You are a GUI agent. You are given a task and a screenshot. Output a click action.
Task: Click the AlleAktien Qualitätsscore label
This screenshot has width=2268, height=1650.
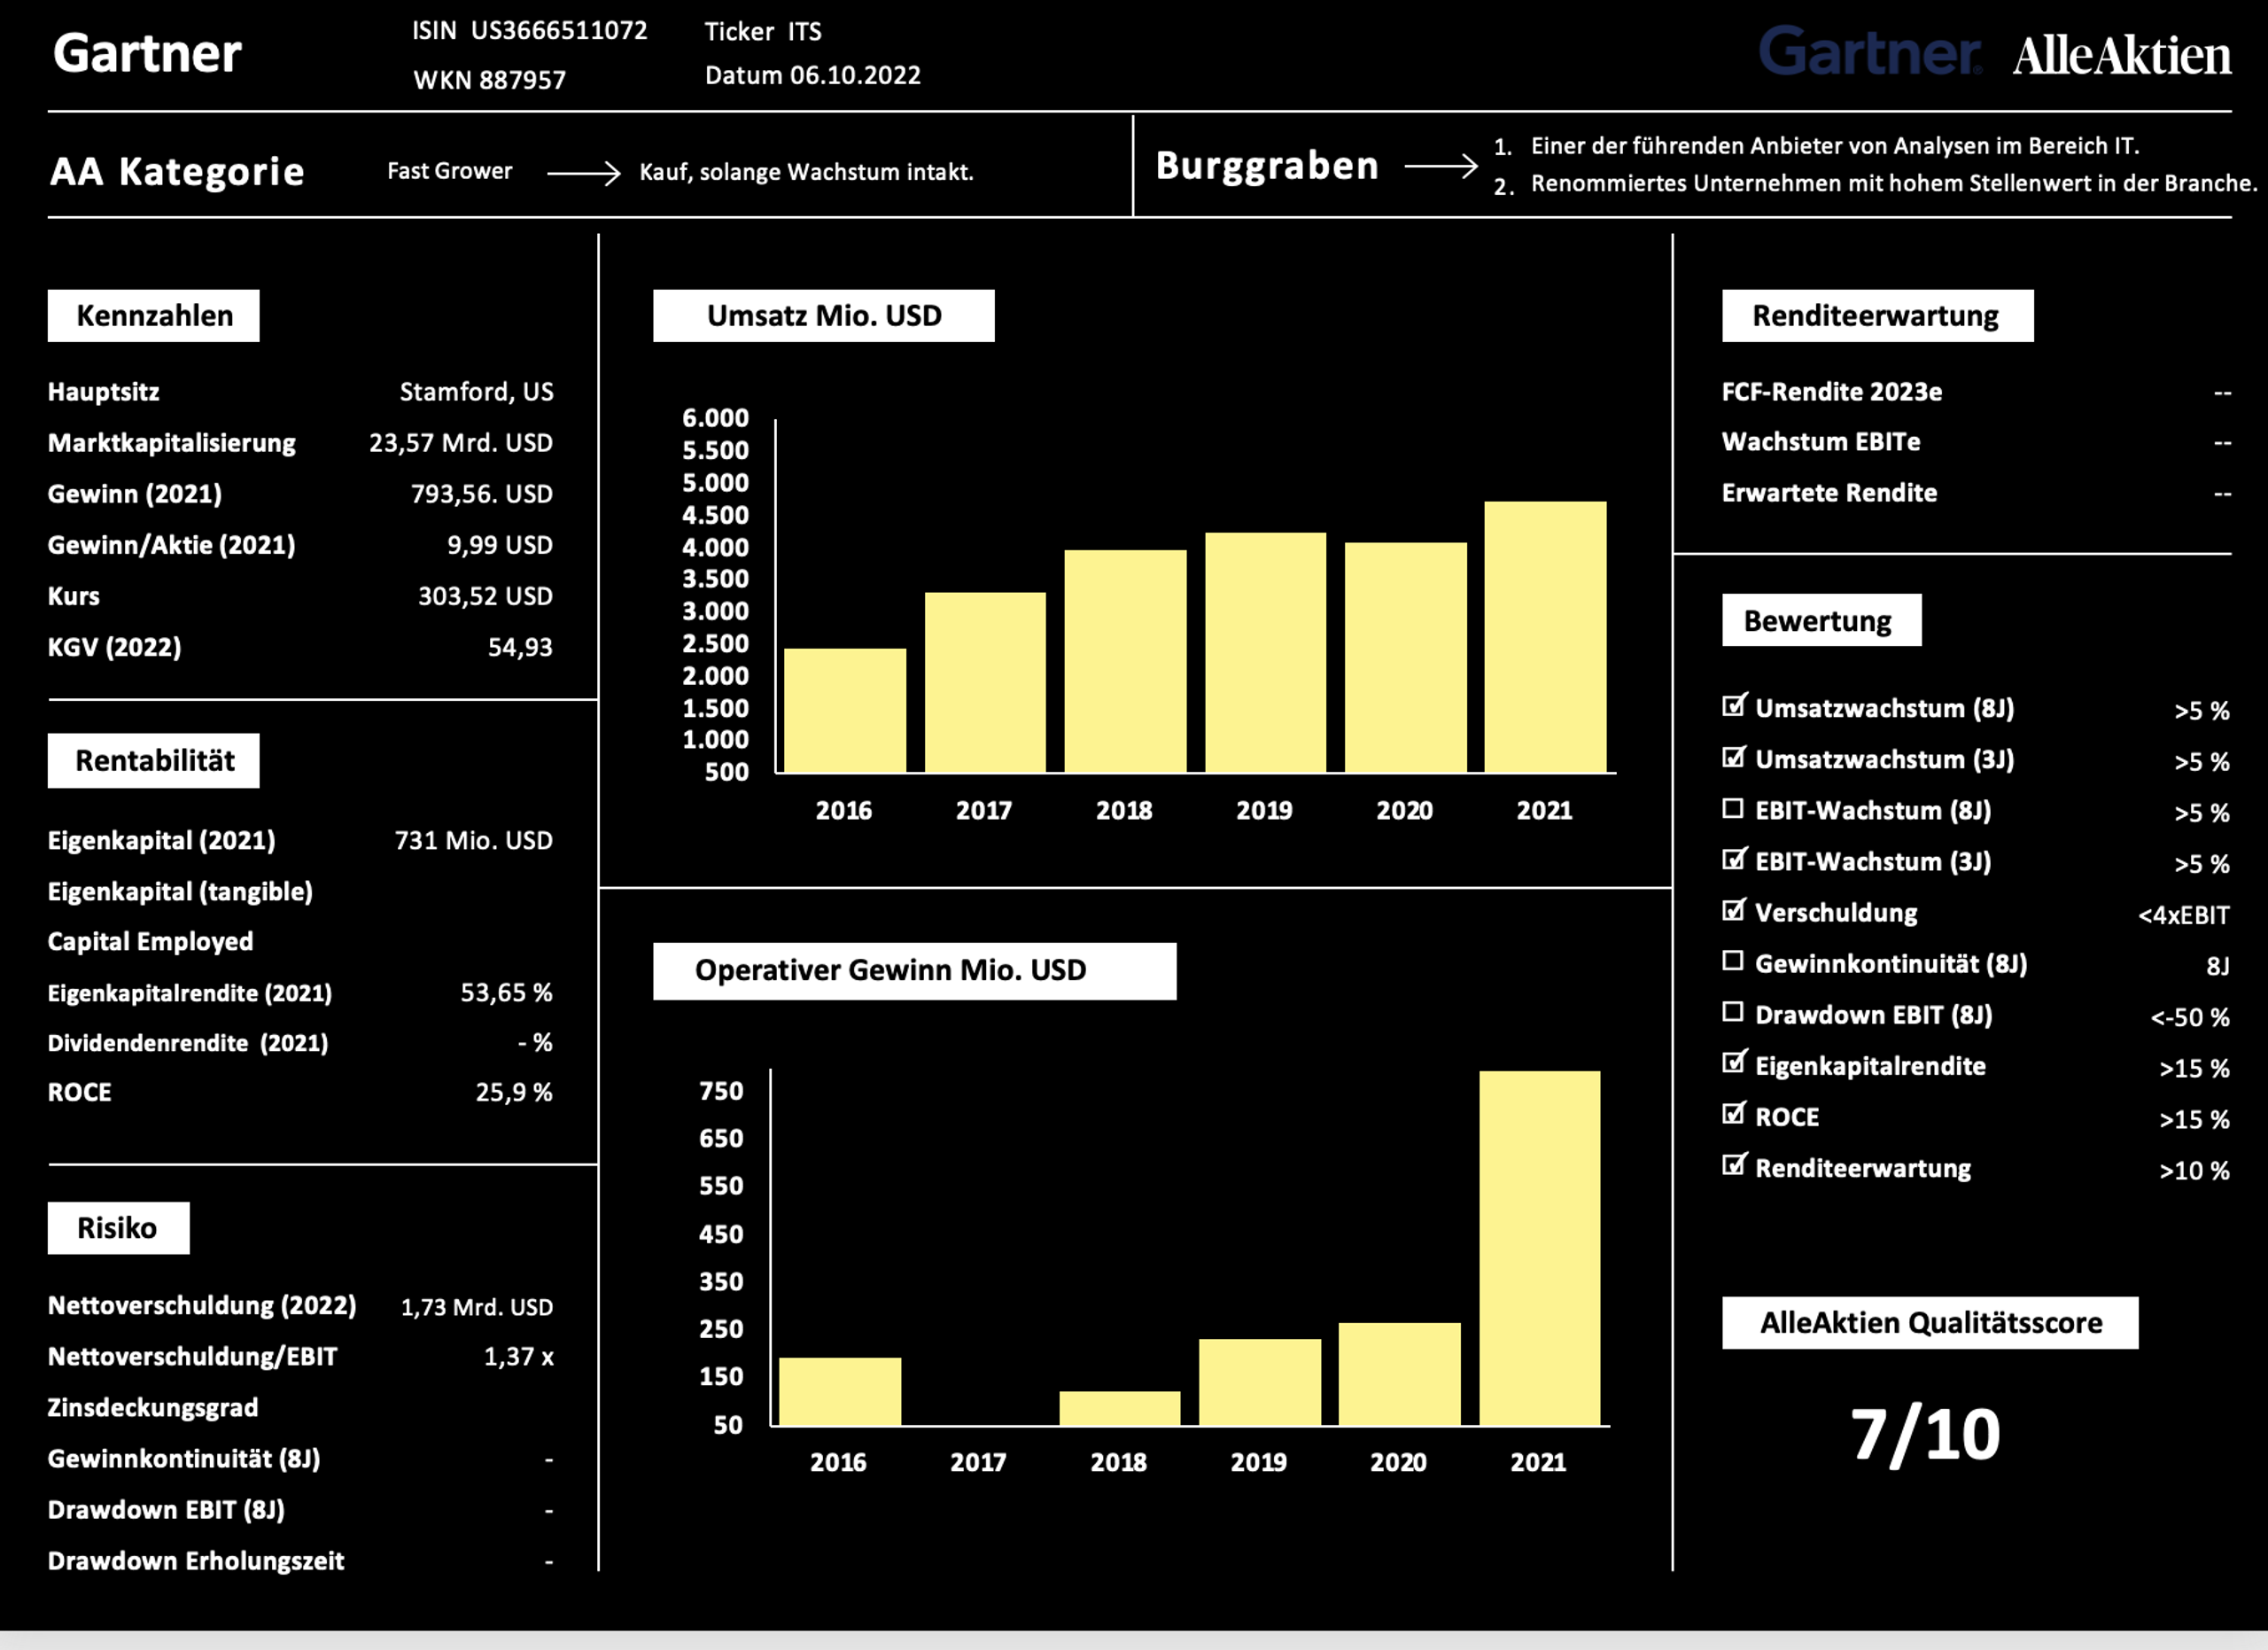pos(1930,1323)
